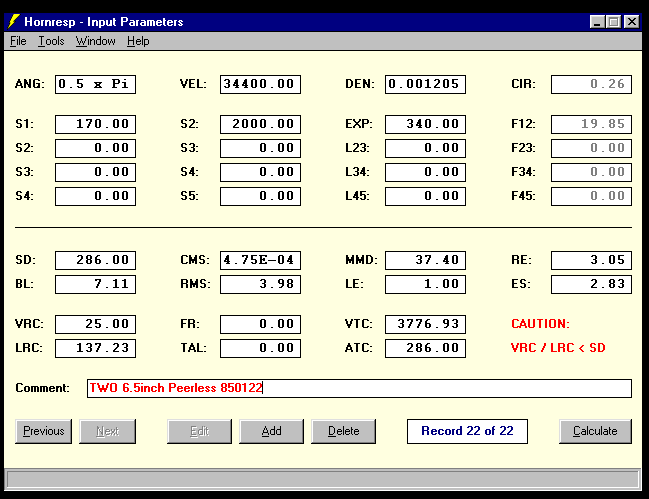Delete the current record
Image resolution: width=649 pixels, height=499 pixels.
[344, 431]
